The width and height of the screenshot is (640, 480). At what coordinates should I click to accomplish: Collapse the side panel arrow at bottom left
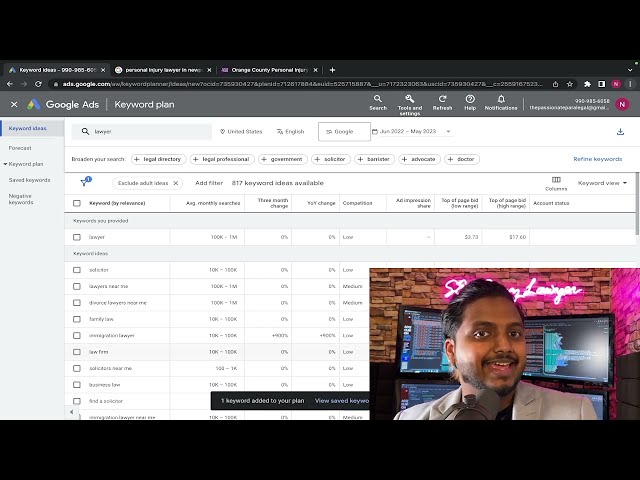tap(71, 412)
